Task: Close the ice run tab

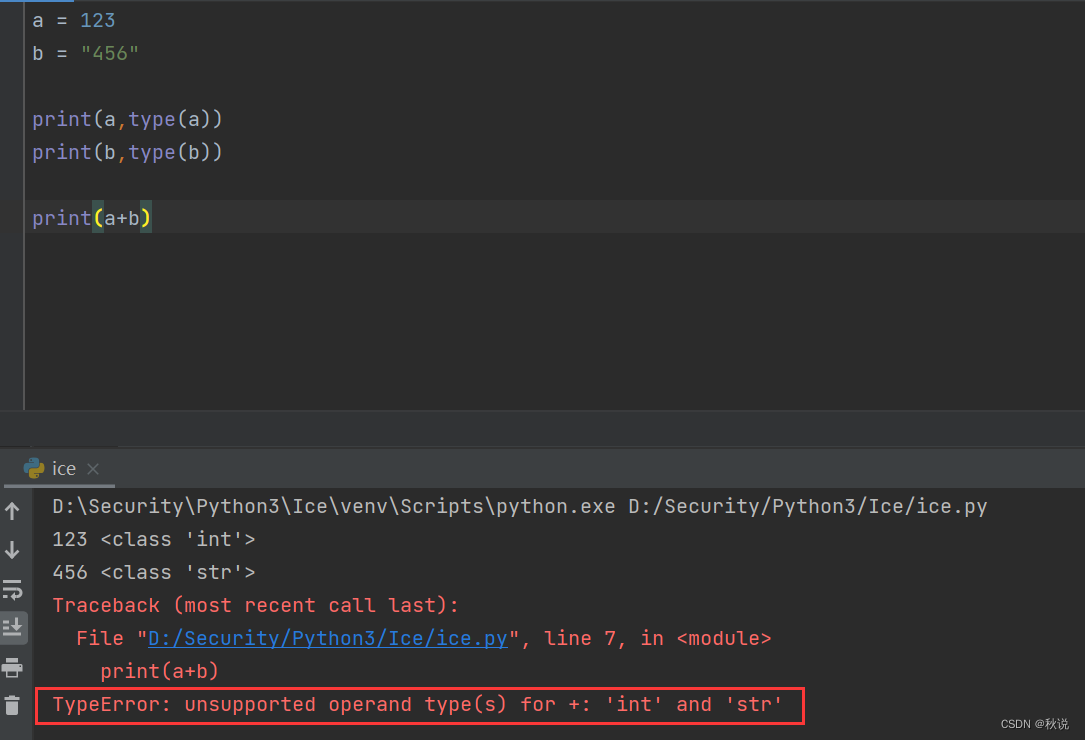Action: [93, 469]
